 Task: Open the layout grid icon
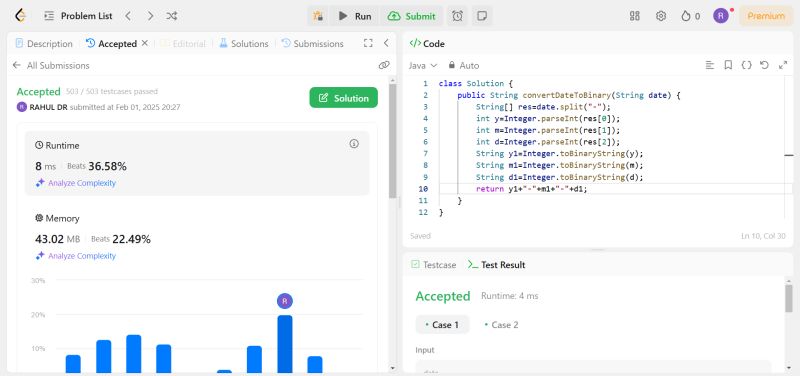click(634, 16)
